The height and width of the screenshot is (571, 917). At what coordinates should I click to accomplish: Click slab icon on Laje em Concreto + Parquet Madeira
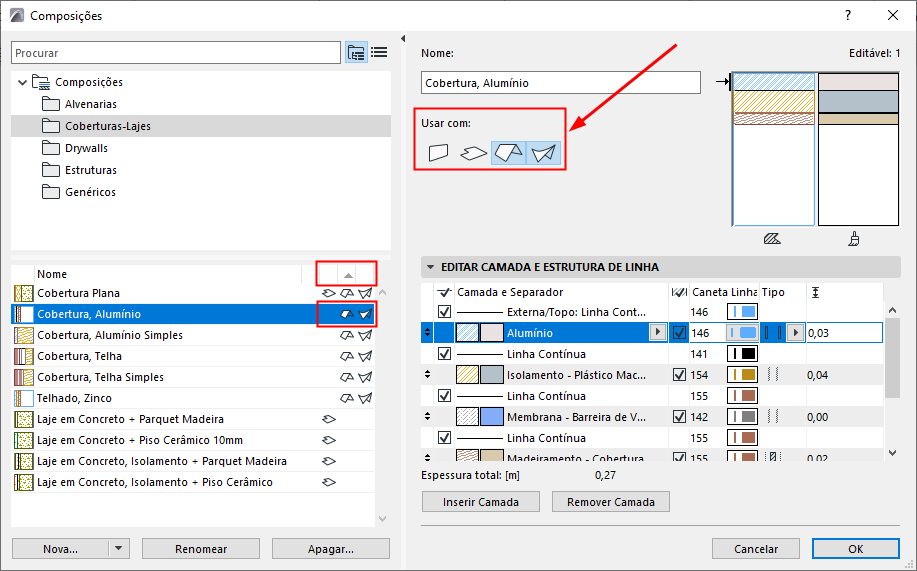click(x=329, y=419)
